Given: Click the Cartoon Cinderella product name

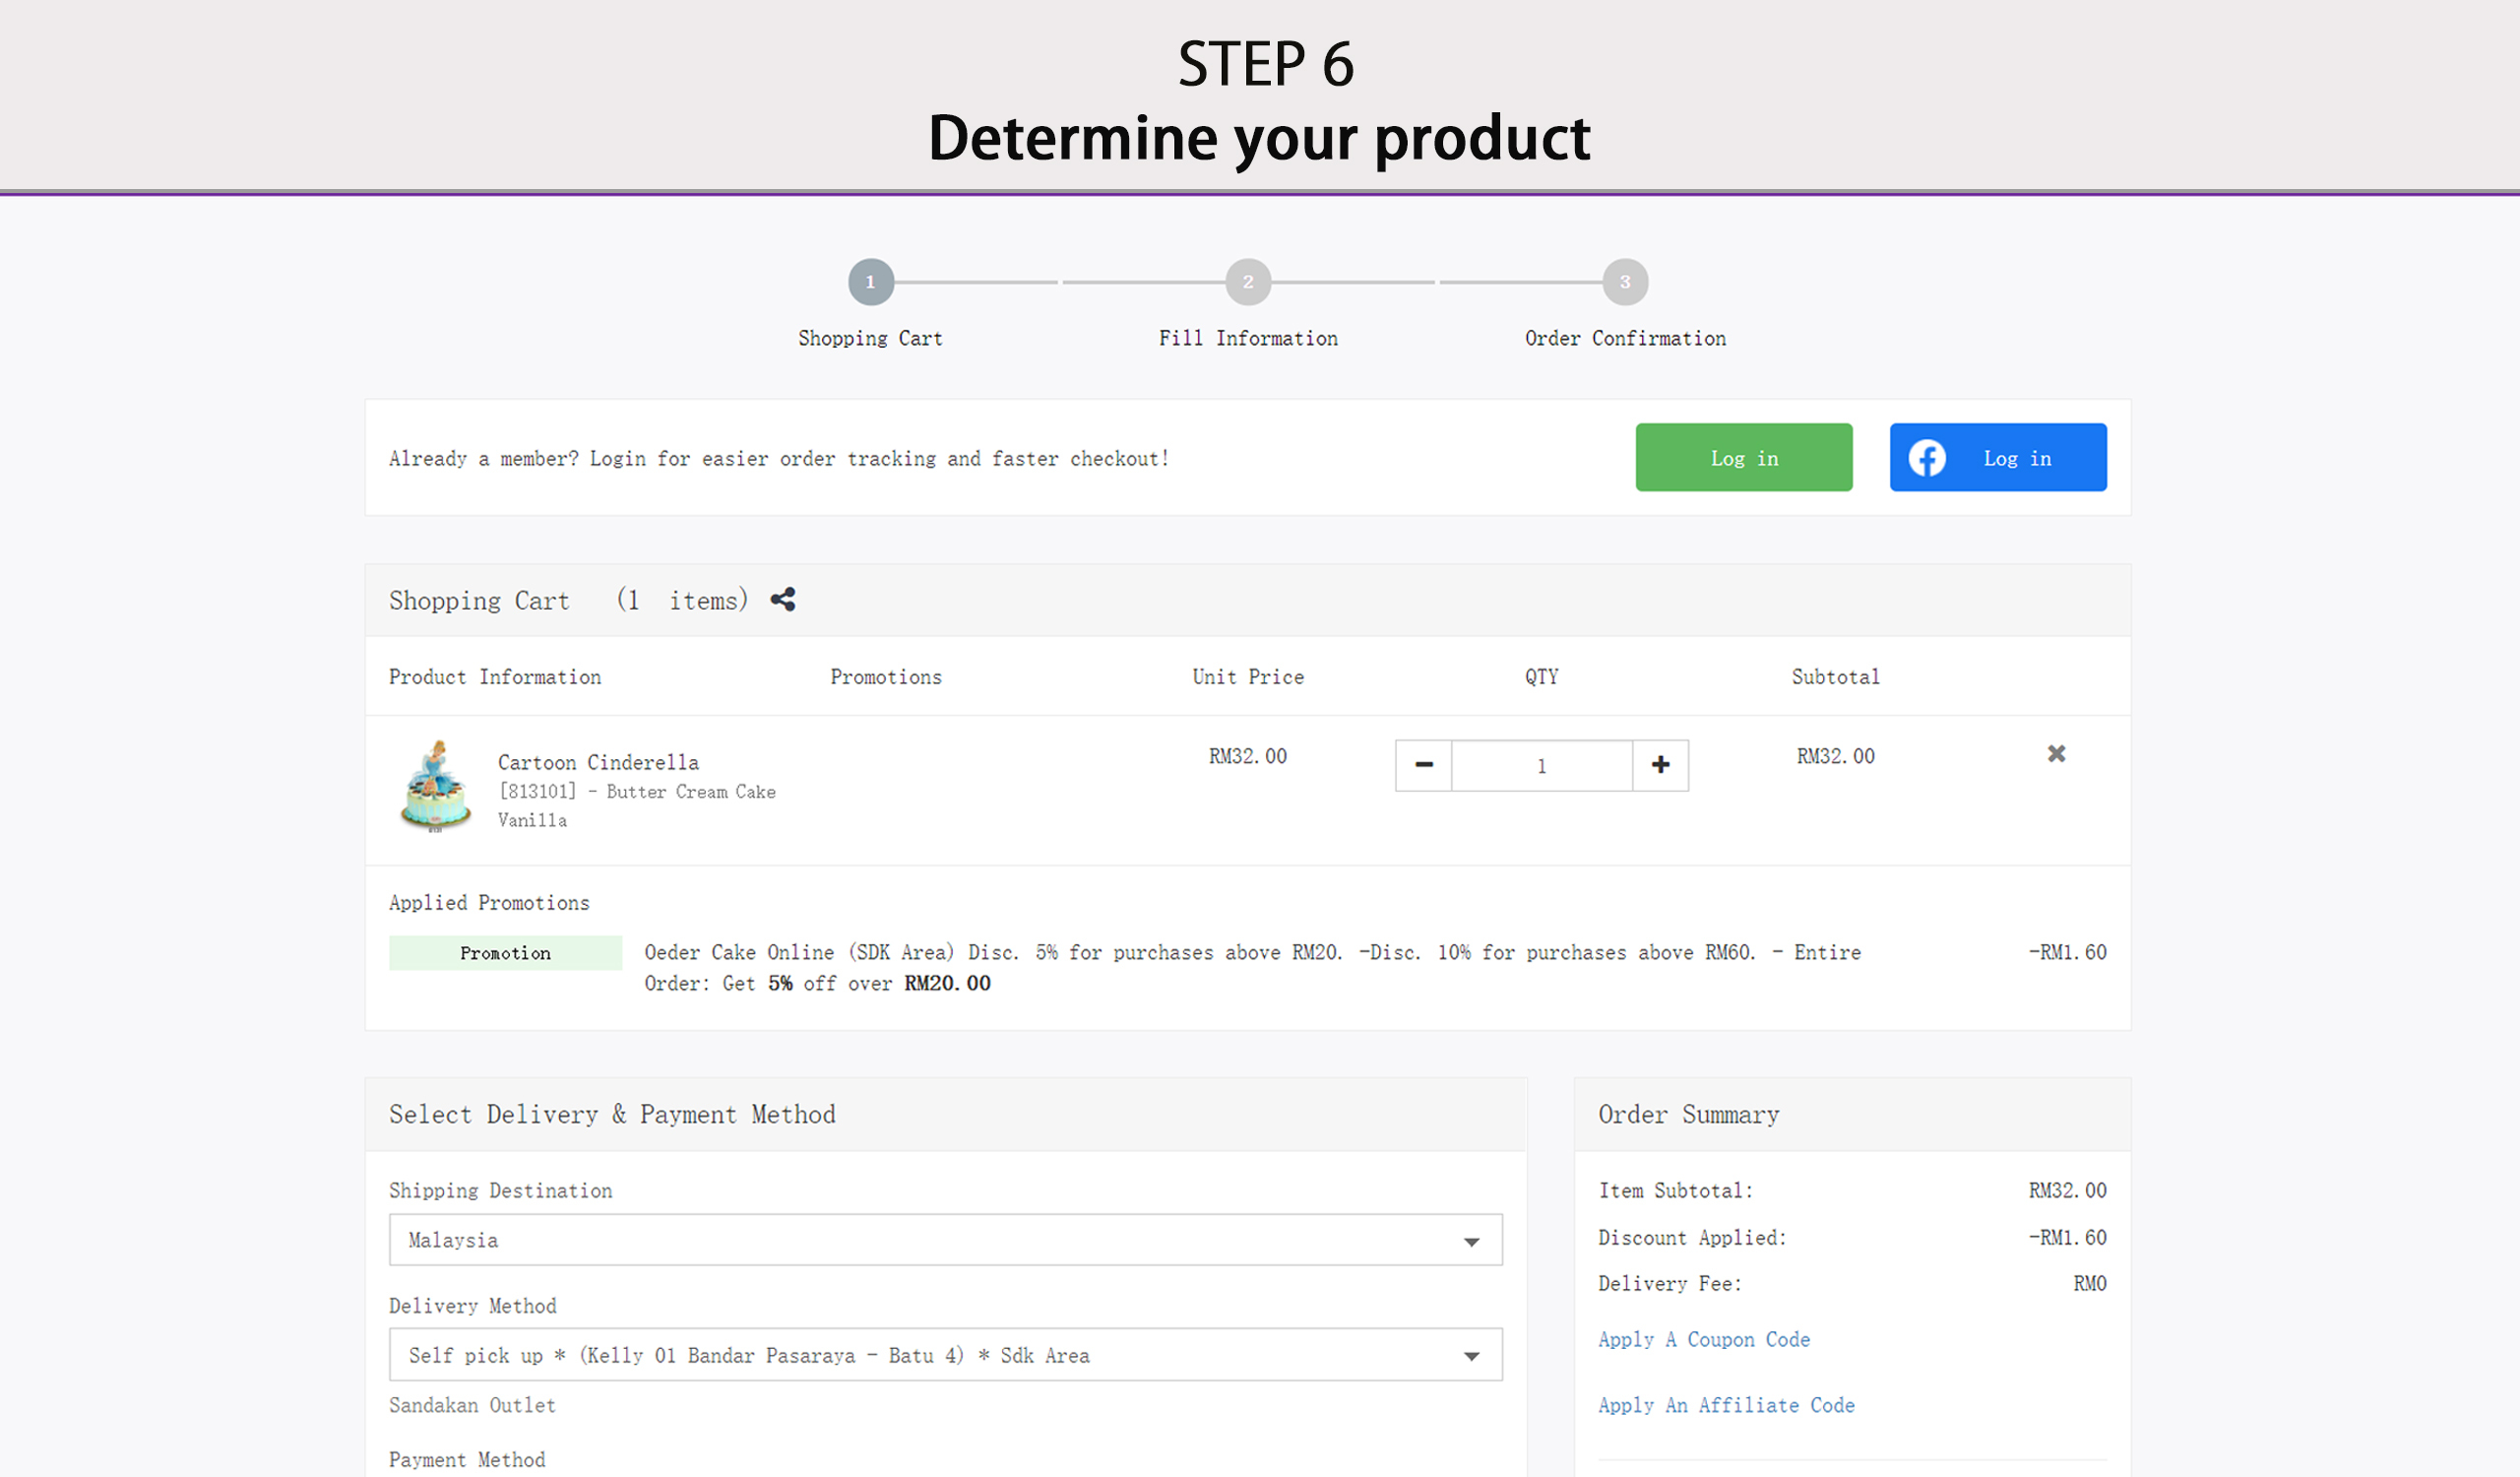Looking at the screenshot, I should pyautogui.click(x=598, y=763).
